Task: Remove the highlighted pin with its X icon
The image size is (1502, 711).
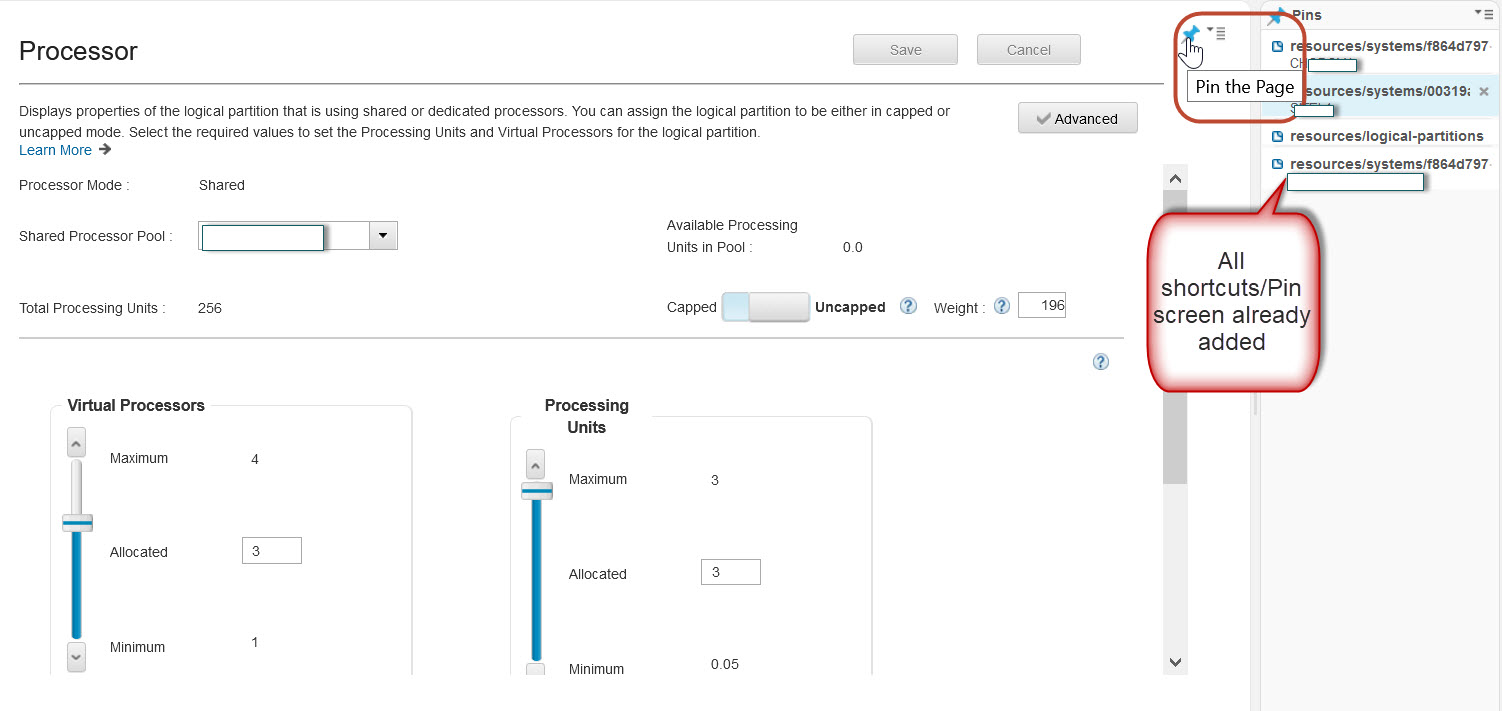Action: (1483, 91)
